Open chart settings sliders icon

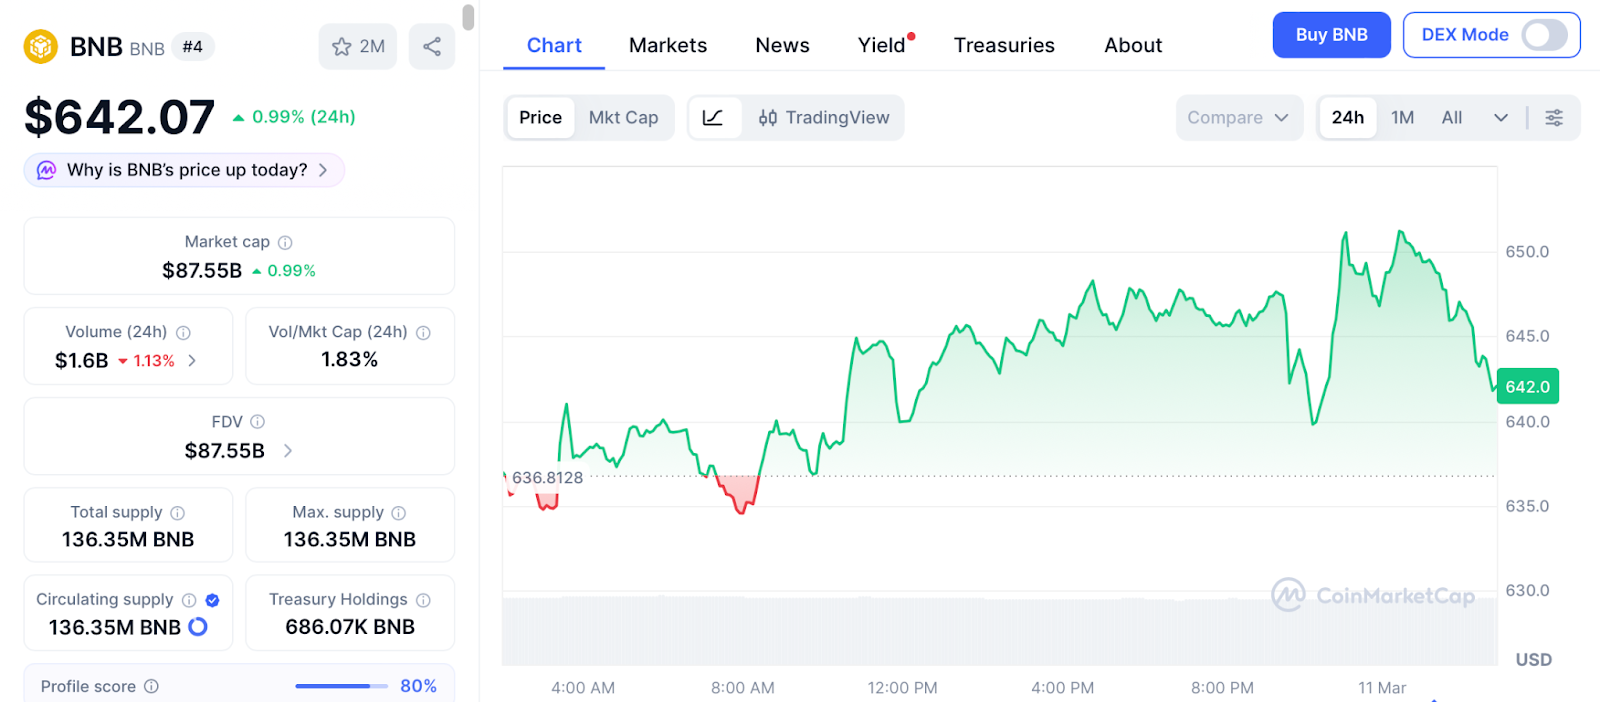pos(1554,118)
